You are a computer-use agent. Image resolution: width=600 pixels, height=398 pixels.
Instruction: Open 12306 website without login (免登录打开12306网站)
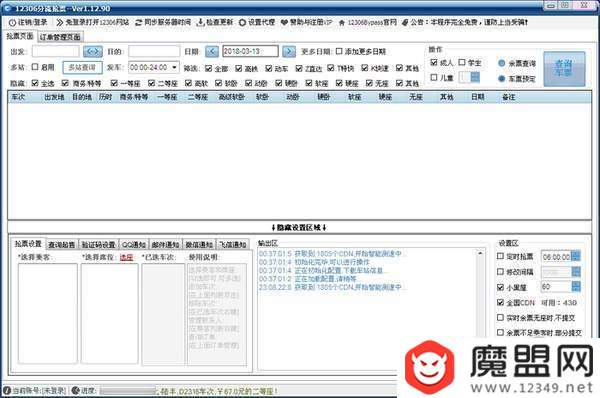click(93, 23)
